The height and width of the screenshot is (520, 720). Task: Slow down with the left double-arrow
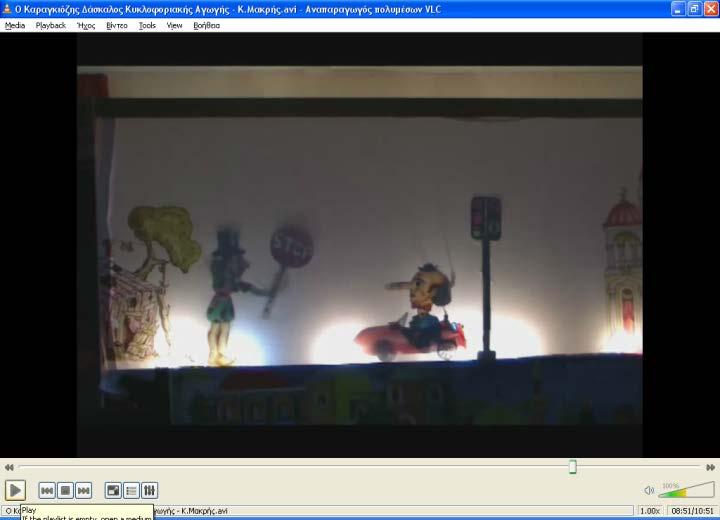click(x=9, y=467)
